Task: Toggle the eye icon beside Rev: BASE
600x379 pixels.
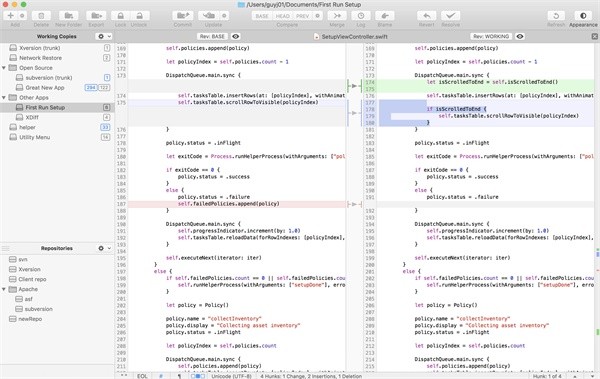Action: click(236, 36)
